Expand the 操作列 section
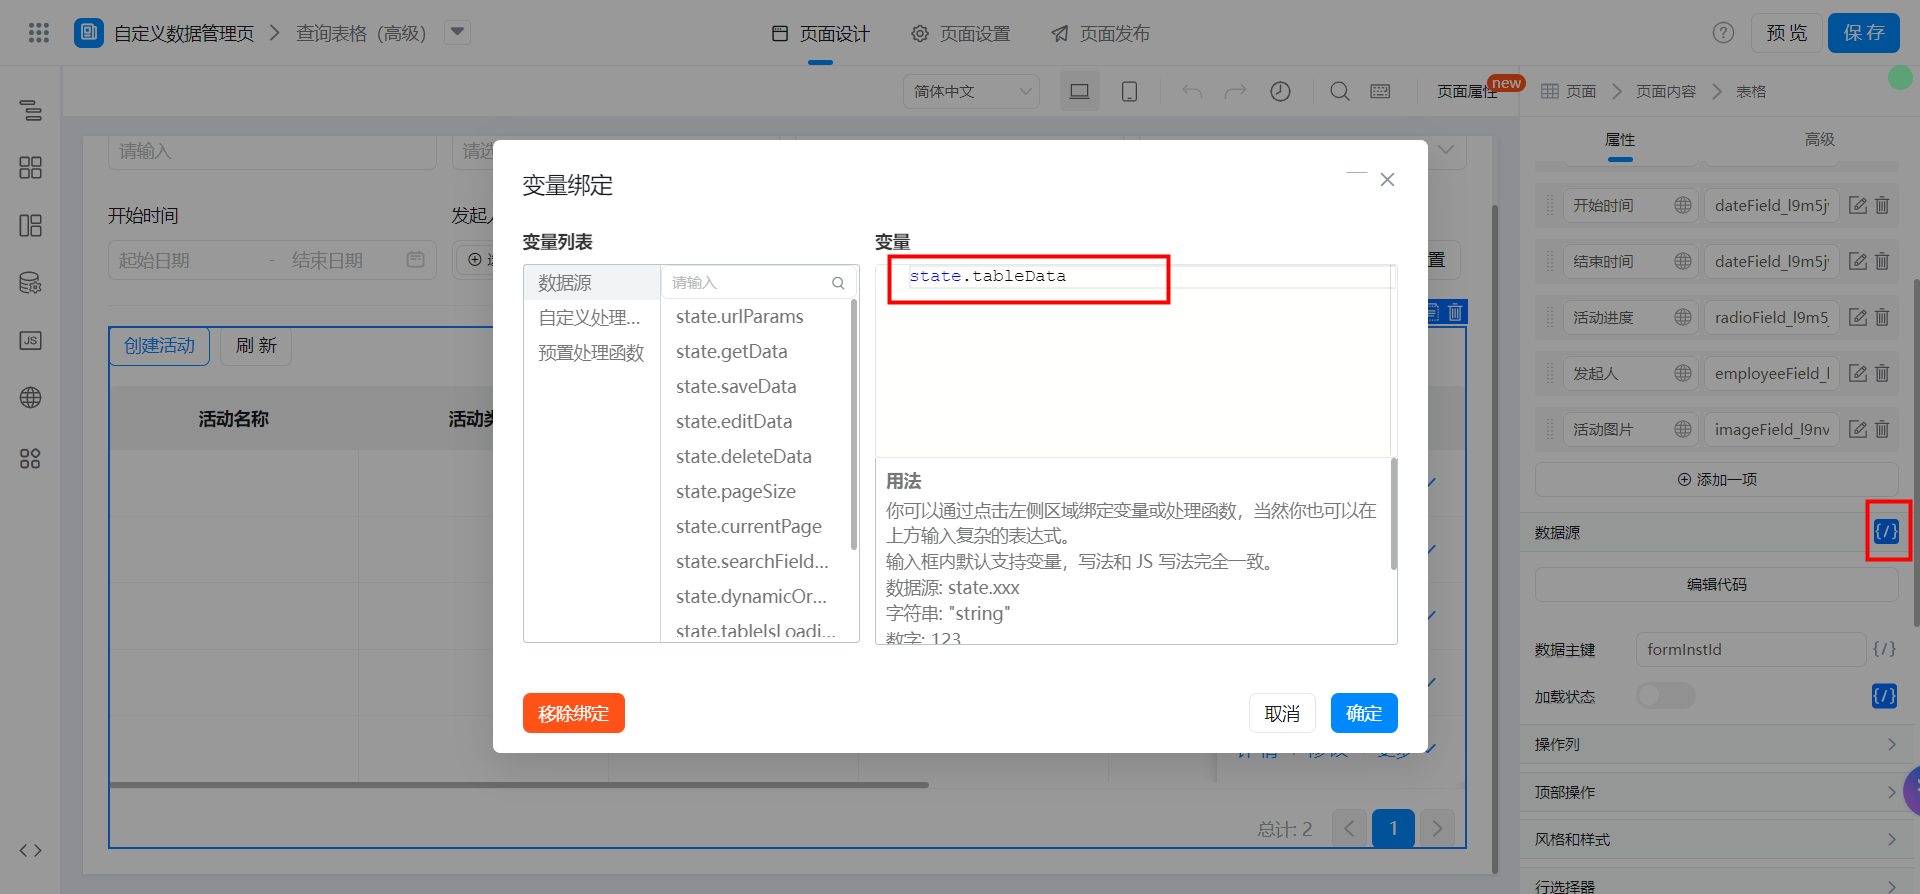The image size is (1920, 894). (1716, 744)
